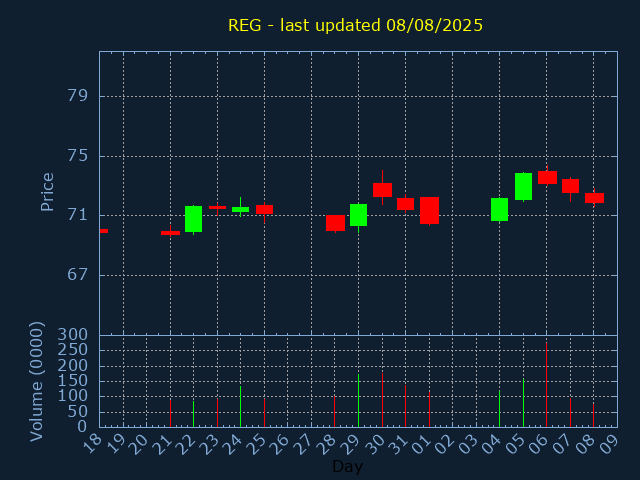640x480 pixels.
Task: Click the x-axis day label 03
Action: (x=470, y=444)
